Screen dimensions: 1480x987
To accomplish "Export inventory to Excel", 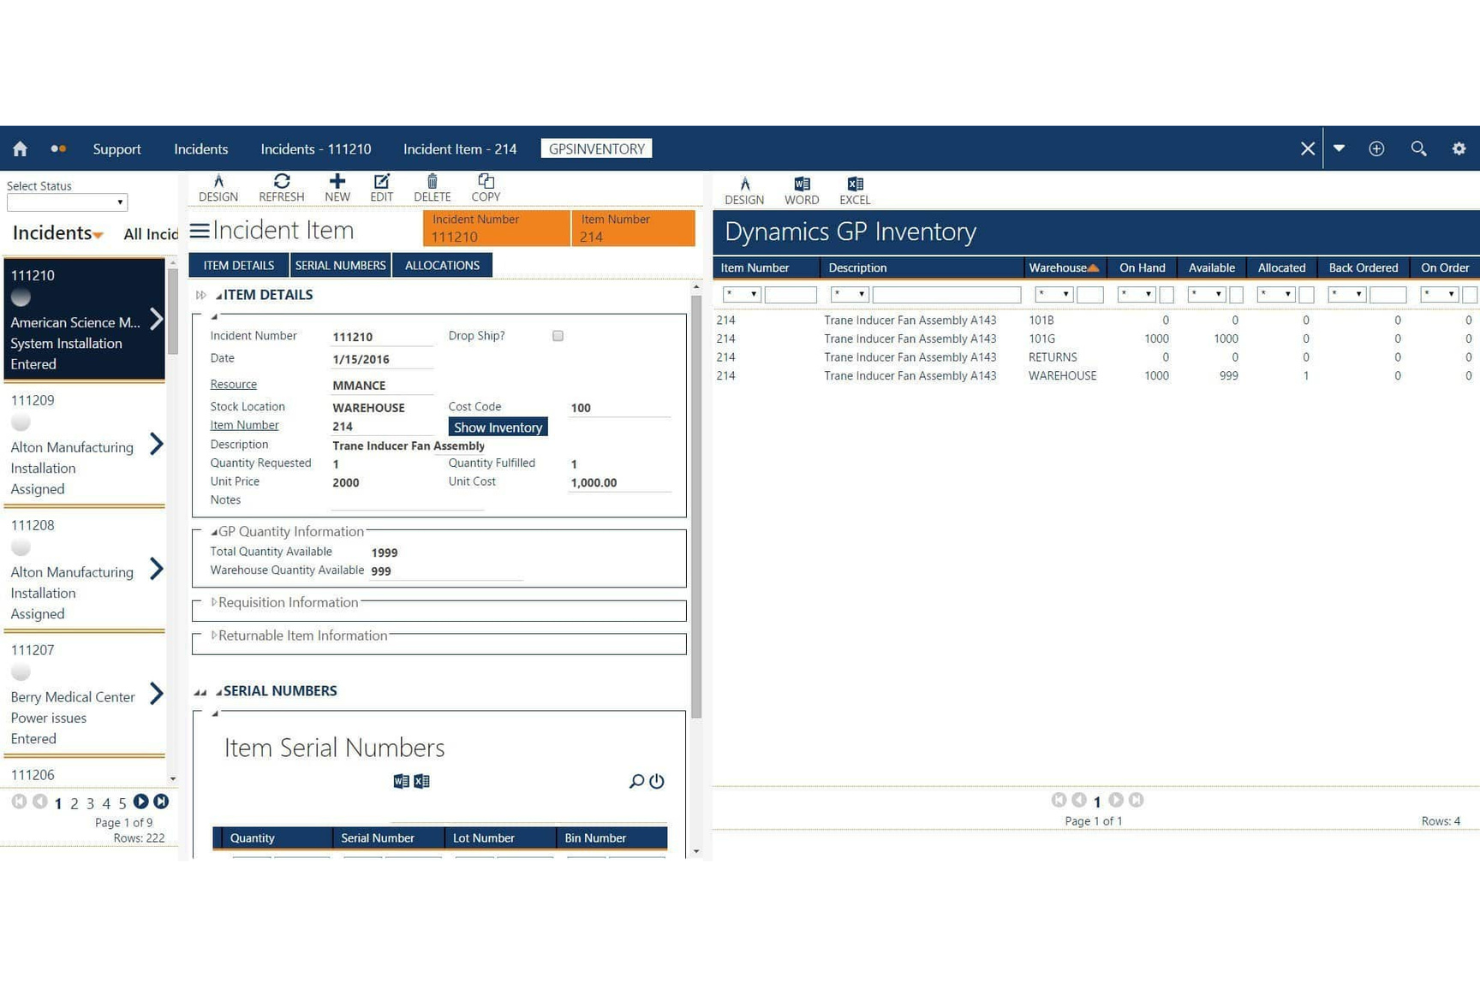I will pyautogui.click(x=855, y=190).
